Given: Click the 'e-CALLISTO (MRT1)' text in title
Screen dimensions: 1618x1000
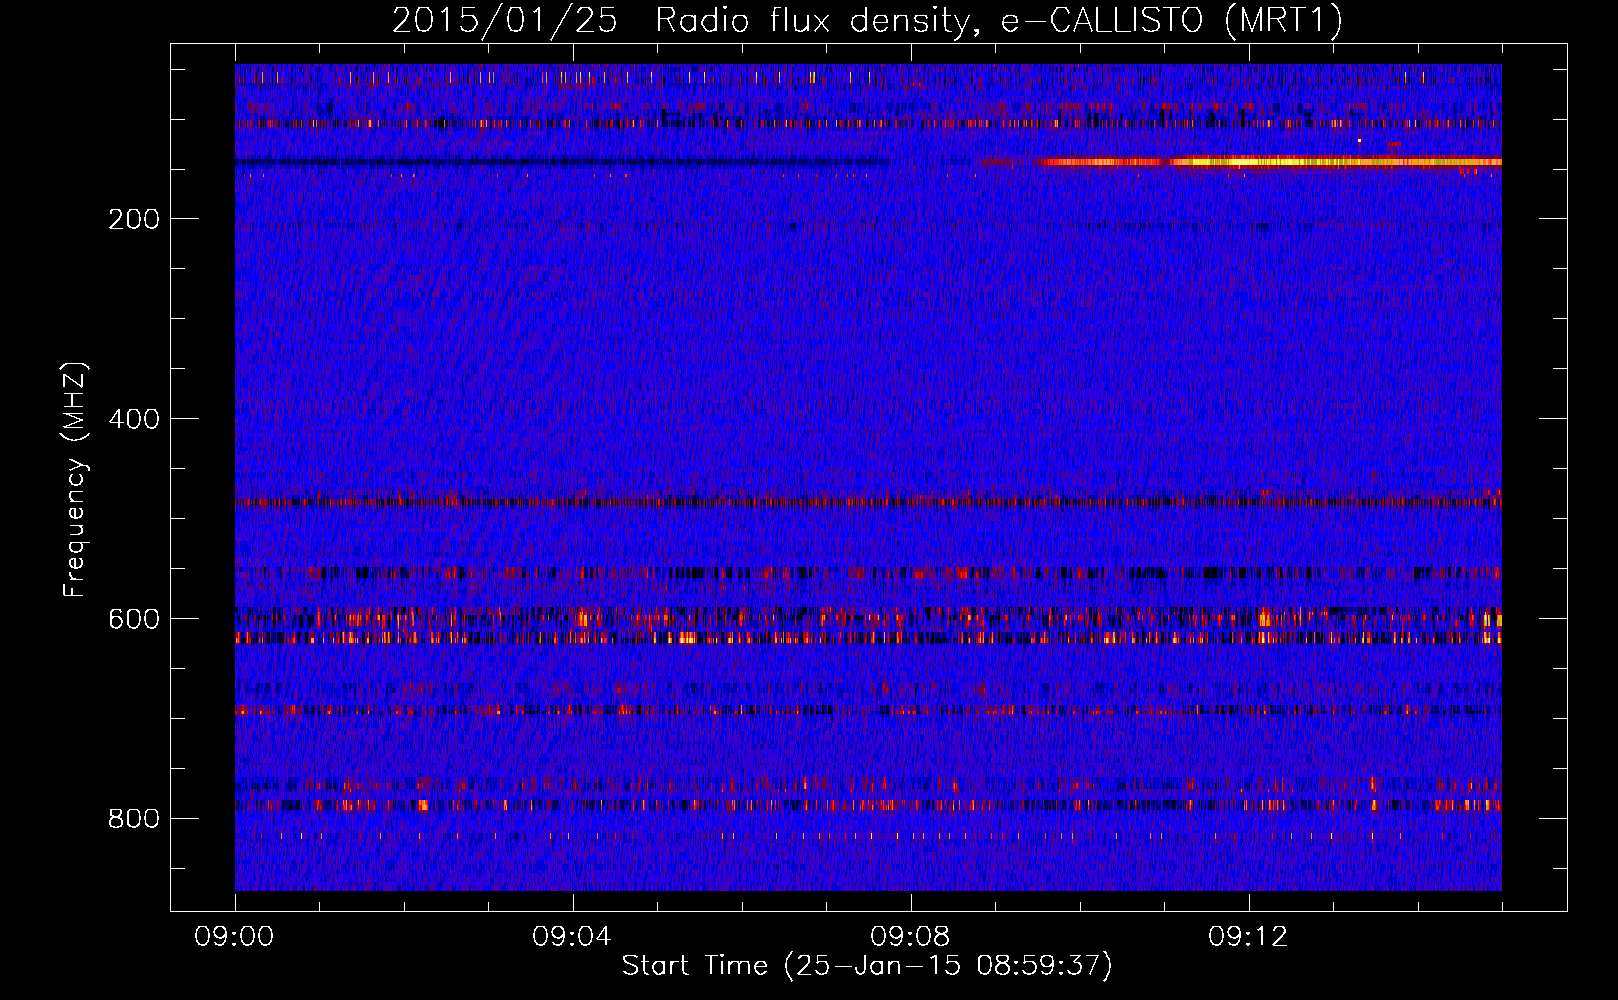Looking at the screenshot, I should tap(1172, 22).
